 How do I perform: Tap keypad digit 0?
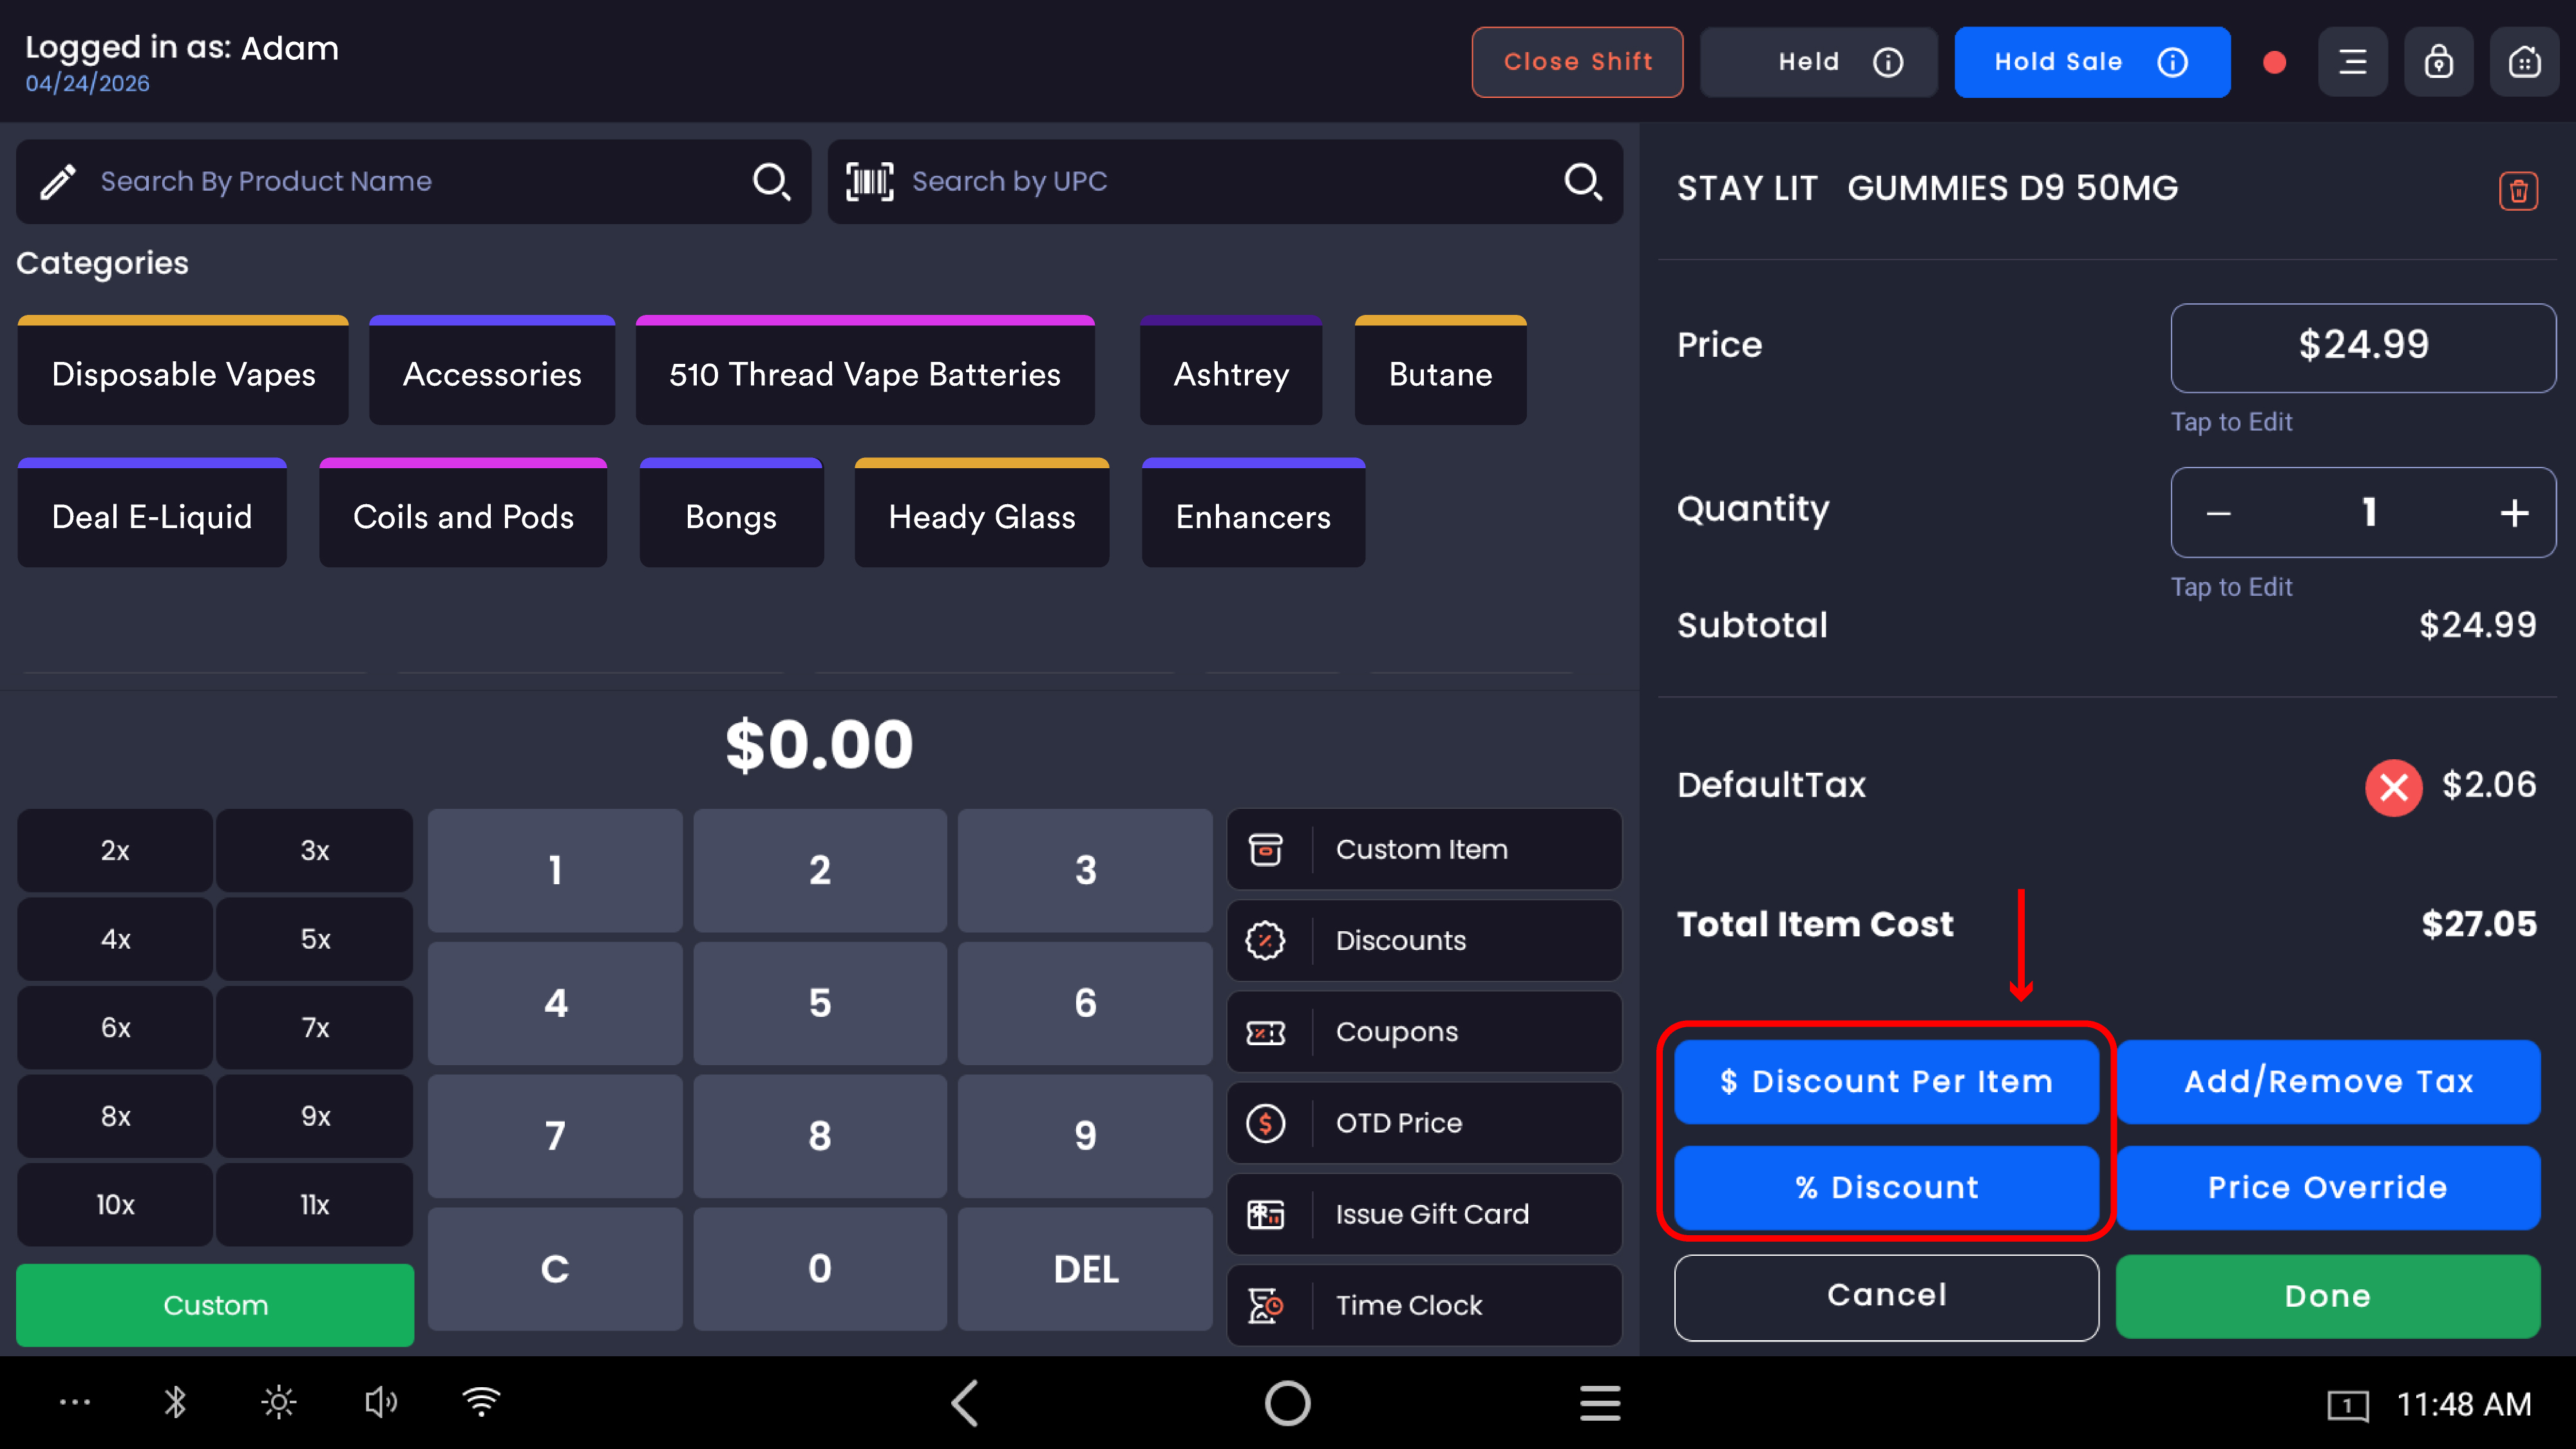pos(820,1269)
